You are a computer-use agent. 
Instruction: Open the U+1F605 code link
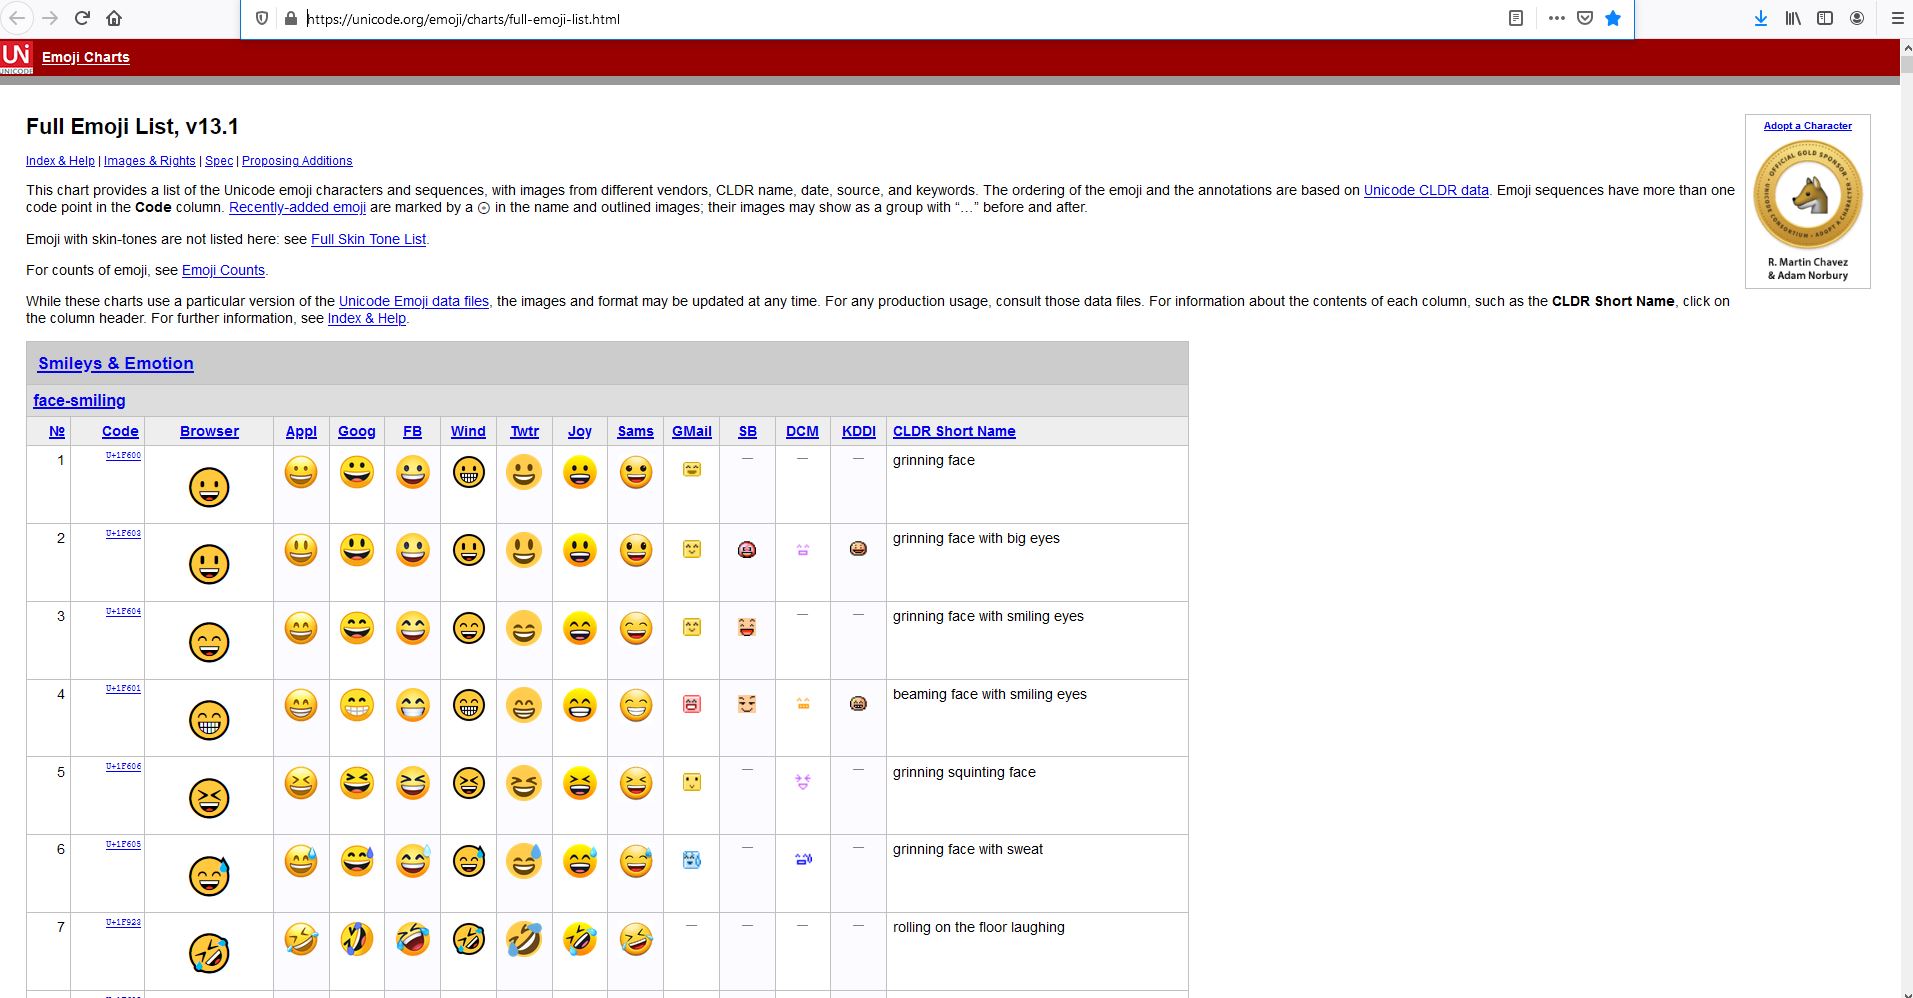pos(123,844)
